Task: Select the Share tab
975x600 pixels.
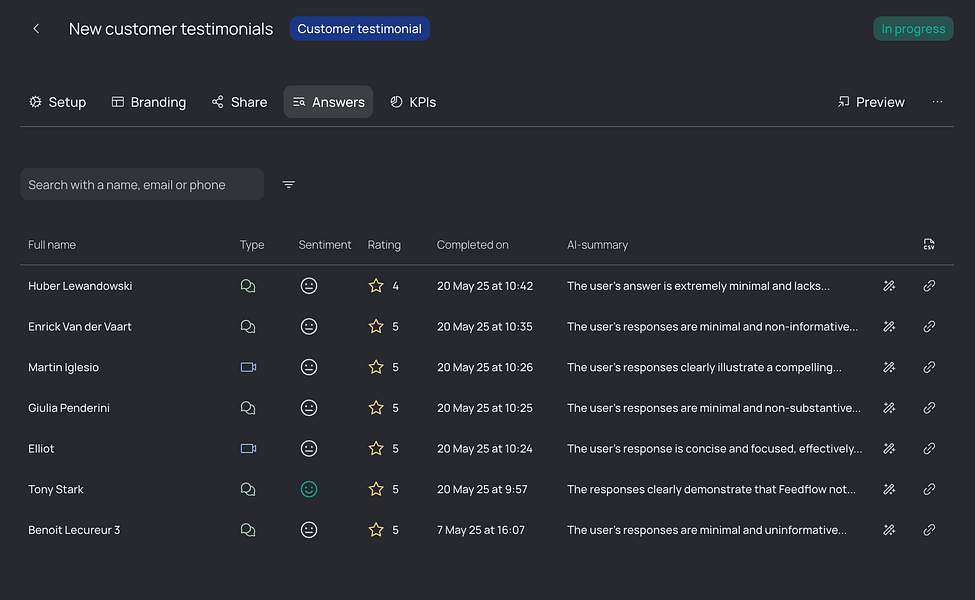Action: [x=239, y=102]
